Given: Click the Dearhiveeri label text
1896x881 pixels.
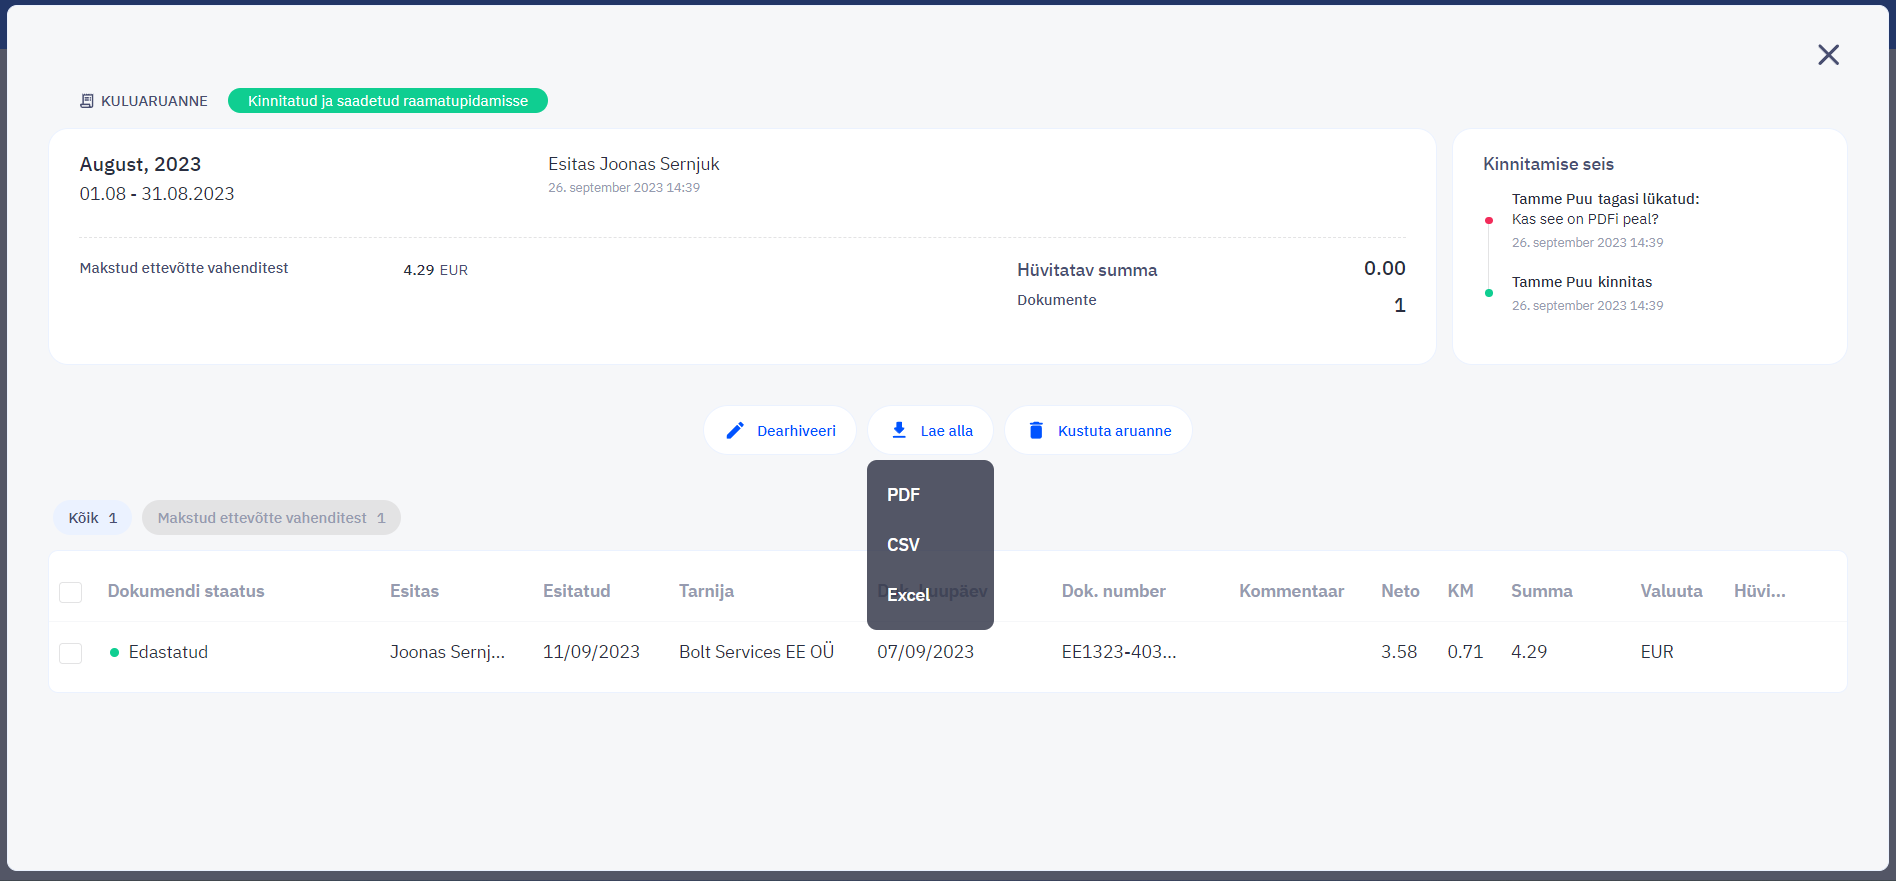Looking at the screenshot, I should [x=796, y=431].
